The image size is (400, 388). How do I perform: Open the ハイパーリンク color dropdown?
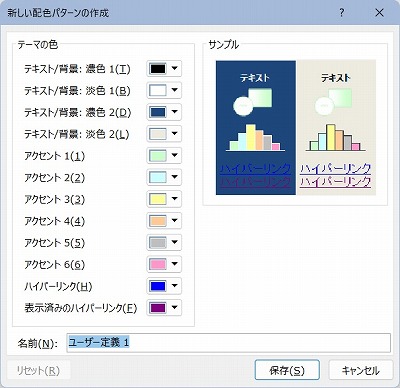tap(164, 286)
